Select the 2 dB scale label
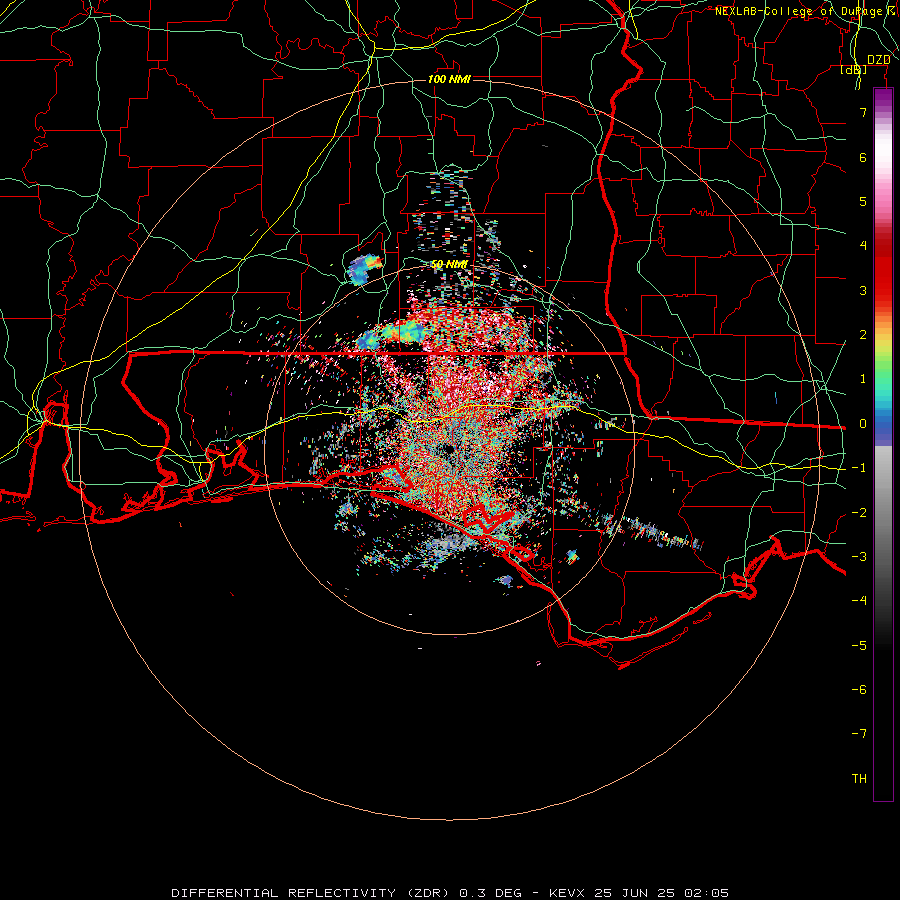 [863, 335]
